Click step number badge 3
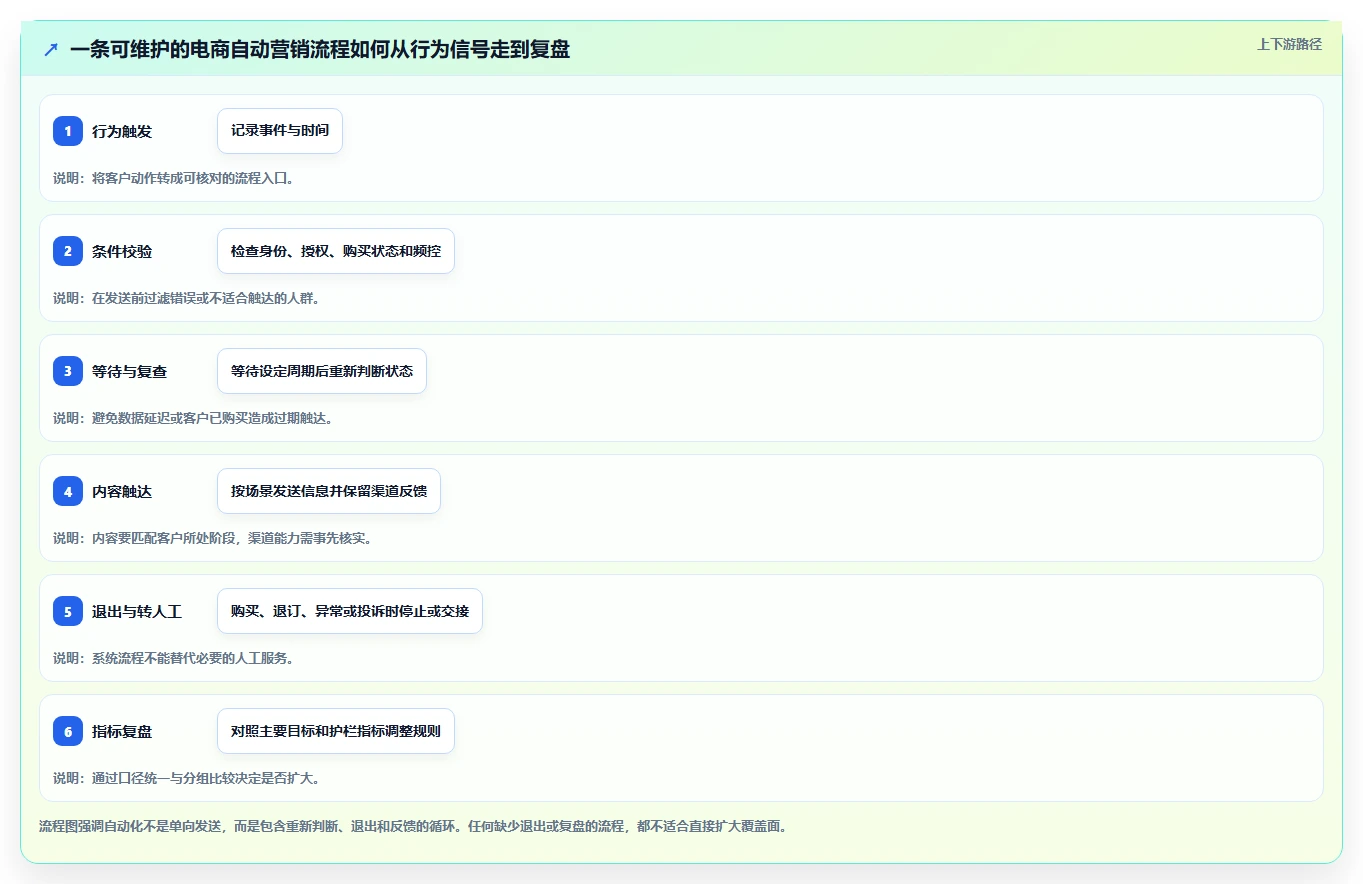The height and width of the screenshot is (884, 1363). 68,371
